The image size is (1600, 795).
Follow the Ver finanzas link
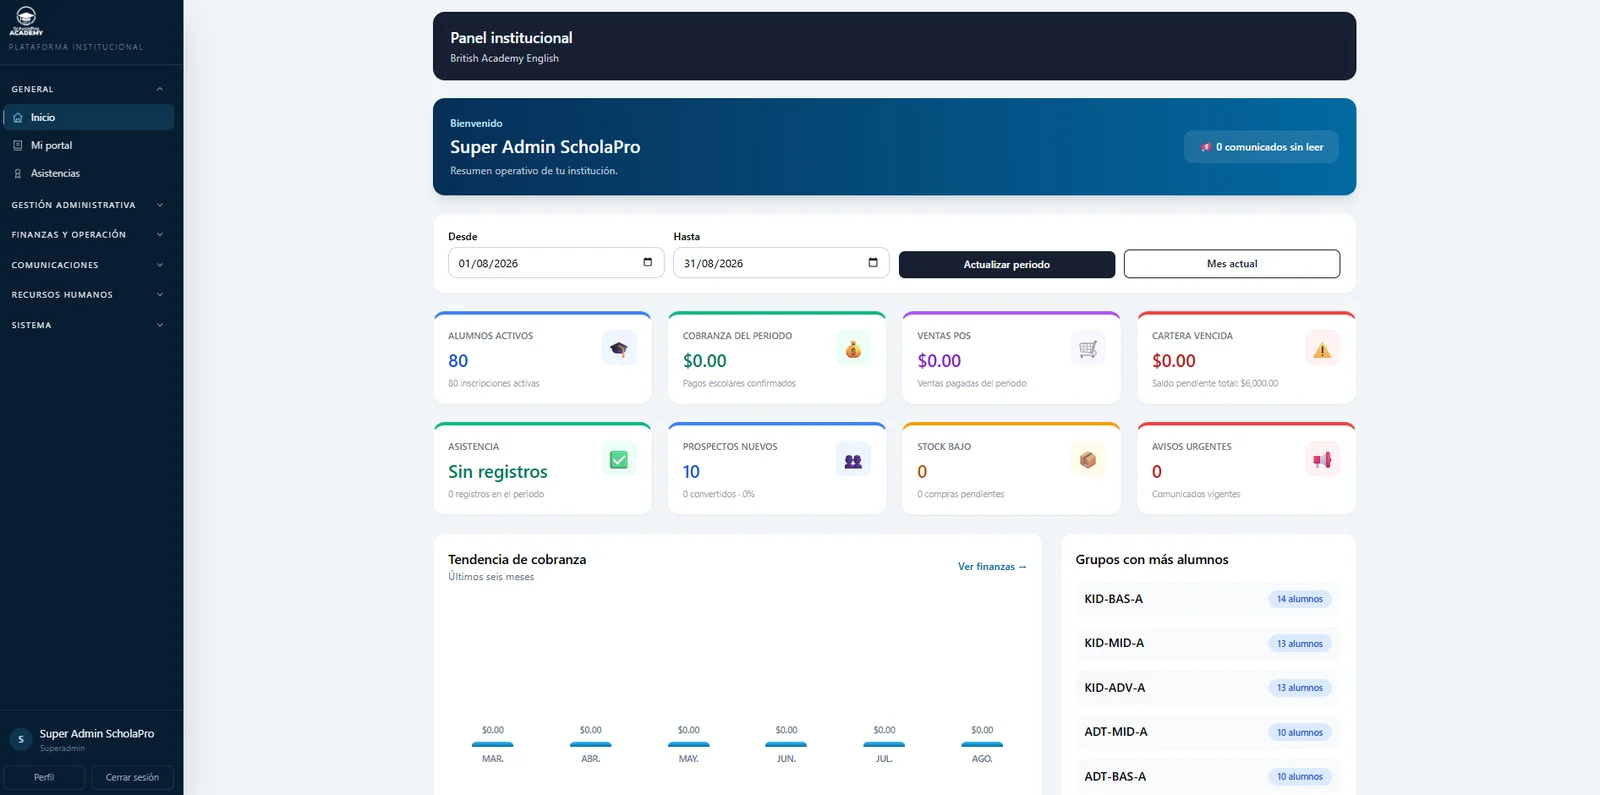coord(992,567)
